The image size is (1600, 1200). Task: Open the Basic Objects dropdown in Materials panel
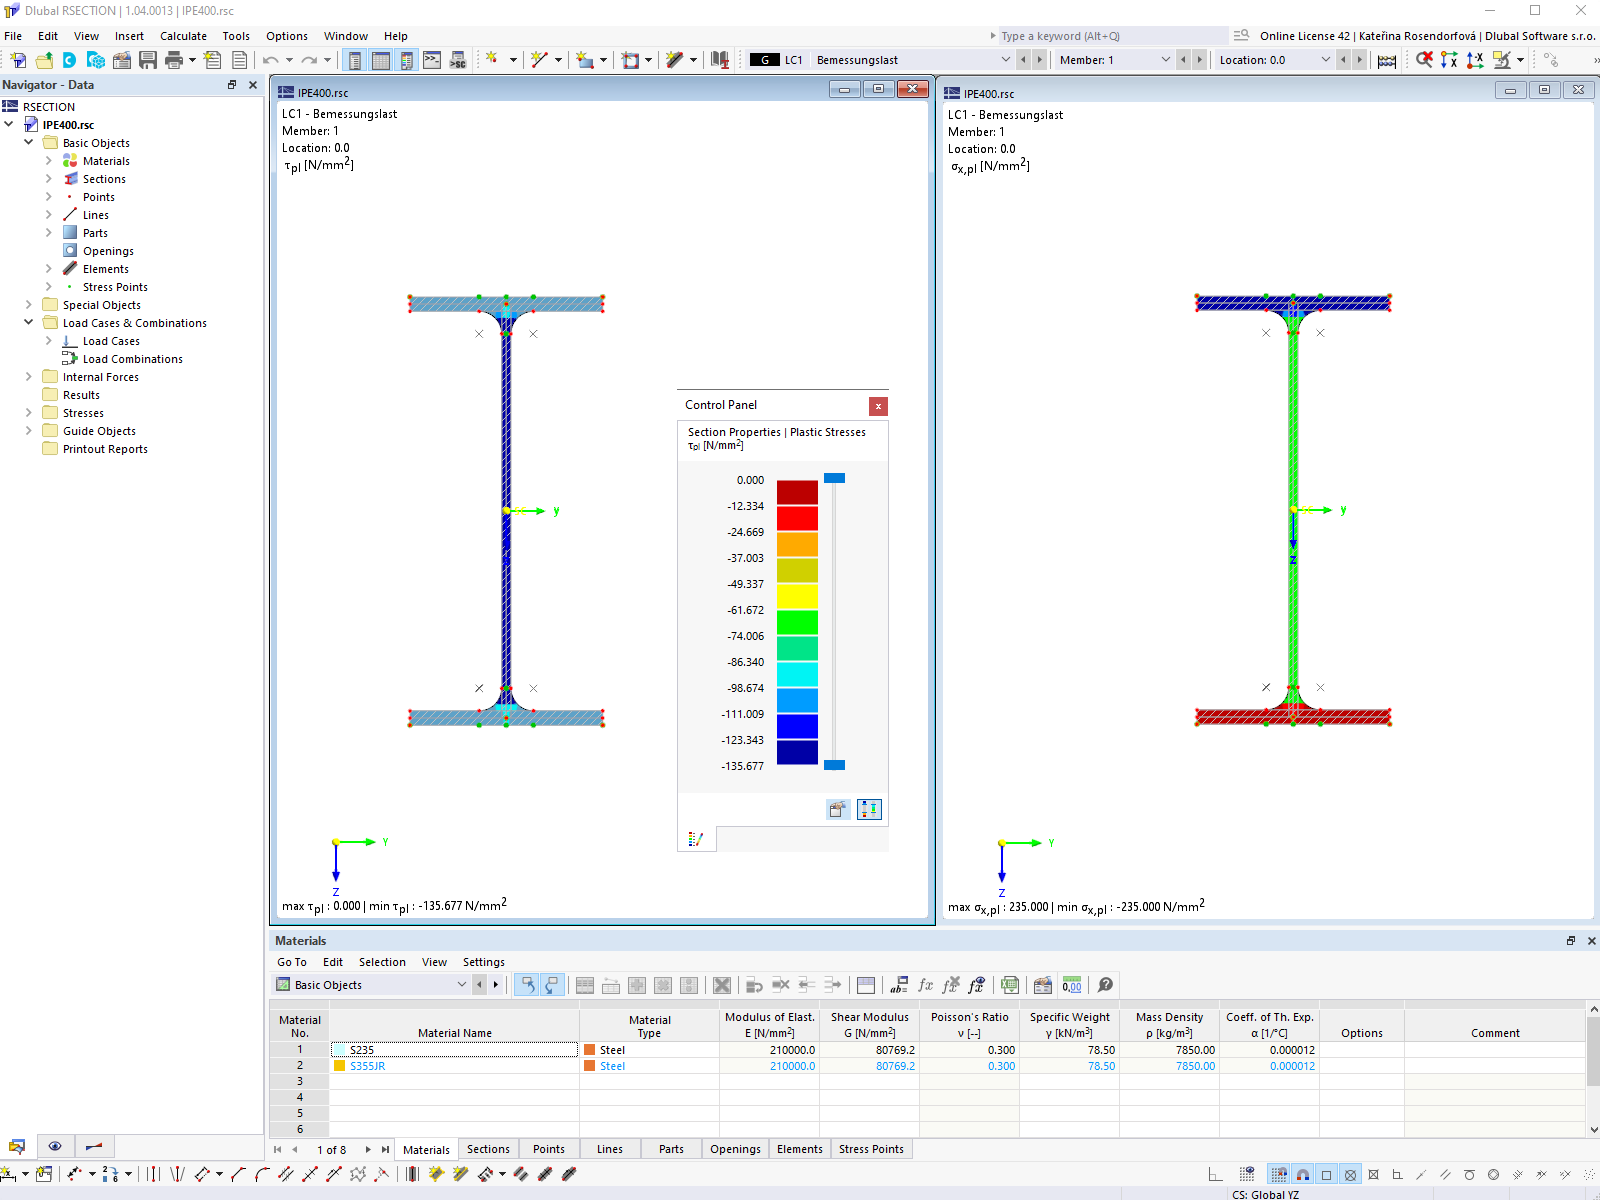462,985
